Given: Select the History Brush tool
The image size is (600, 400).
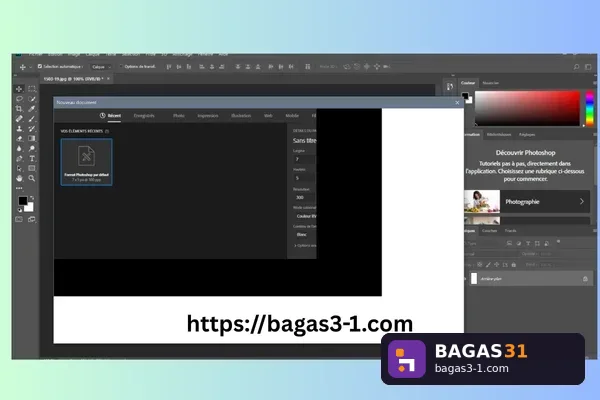Looking at the screenshot, I should click(x=32, y=129).
